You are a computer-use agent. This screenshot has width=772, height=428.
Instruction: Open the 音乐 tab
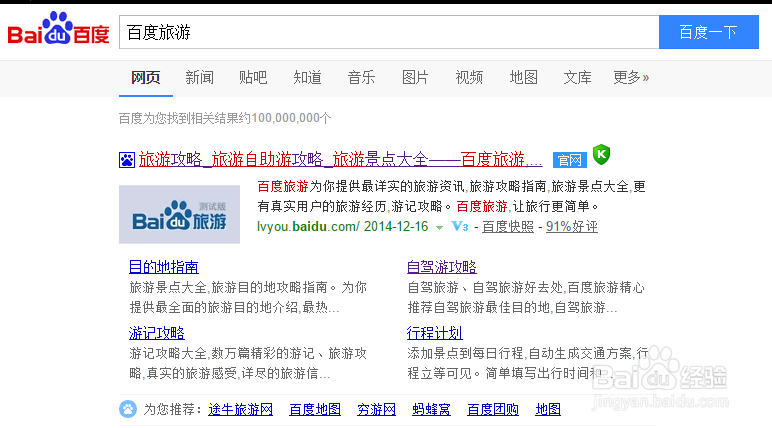point(361,77)
